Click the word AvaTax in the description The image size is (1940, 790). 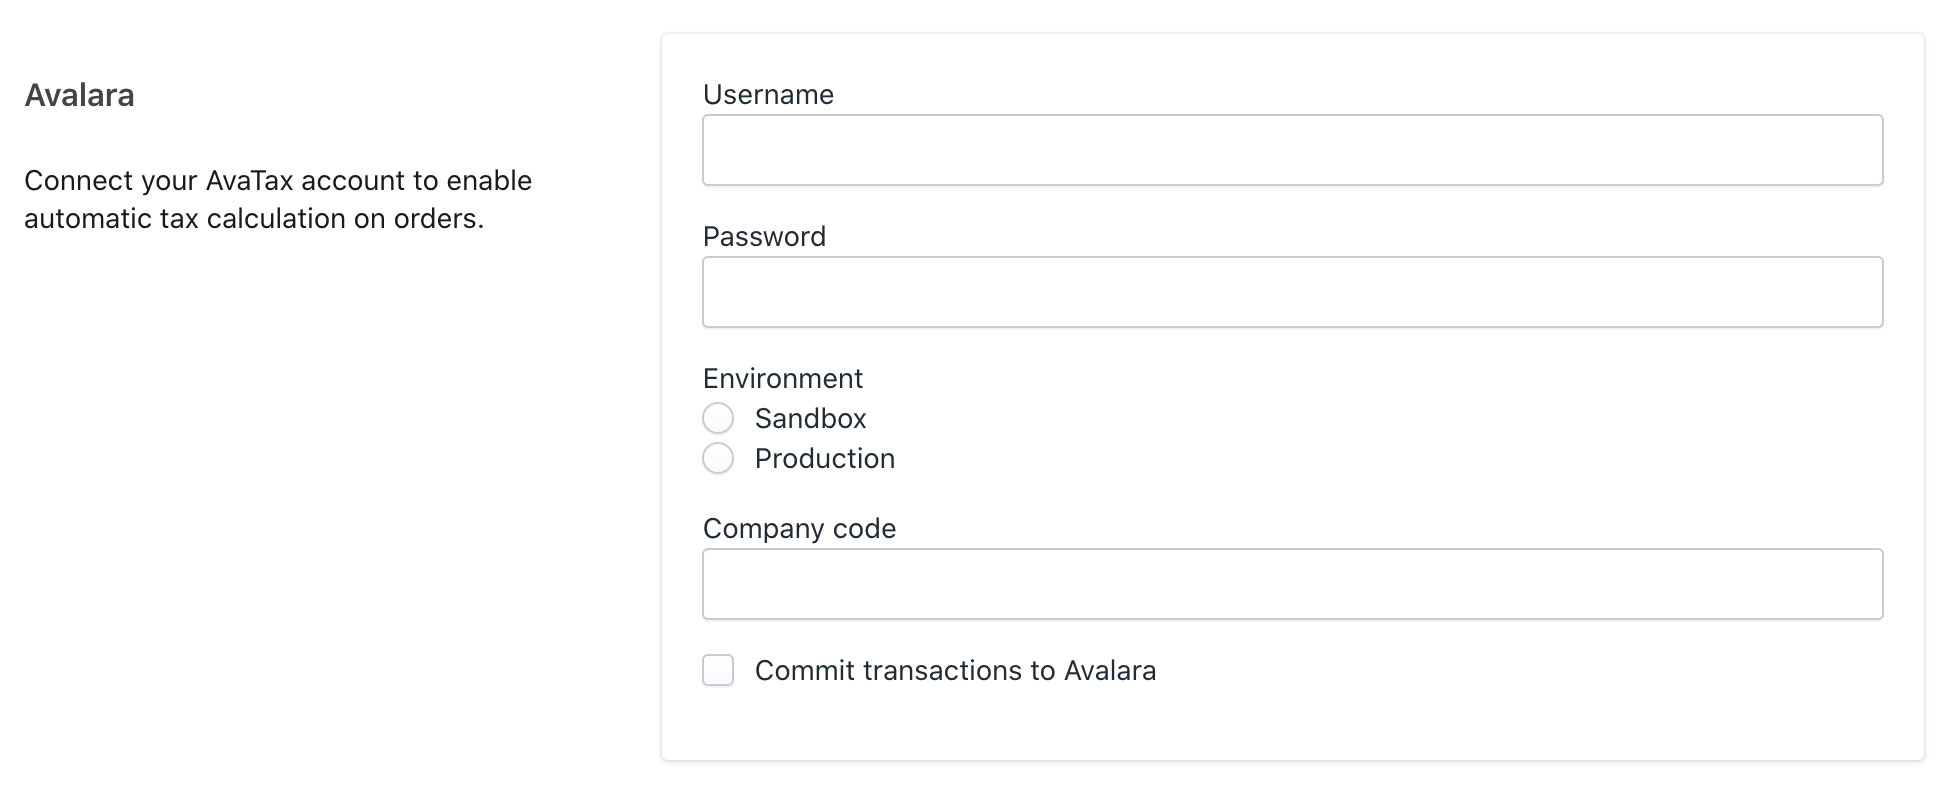(x=249, y=181)
